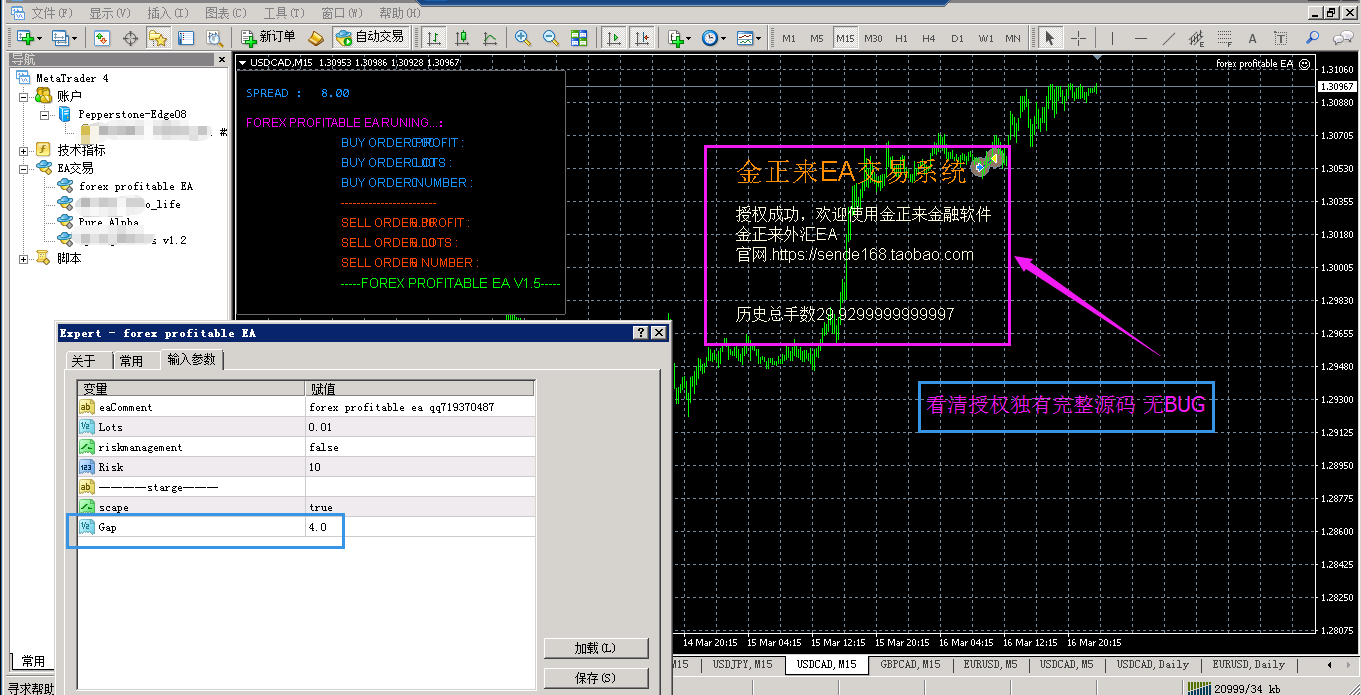The height and width of the screenshot is (695, 1361).
Task: Open the Strategy Tester magnifier icon
Action: 214,38
